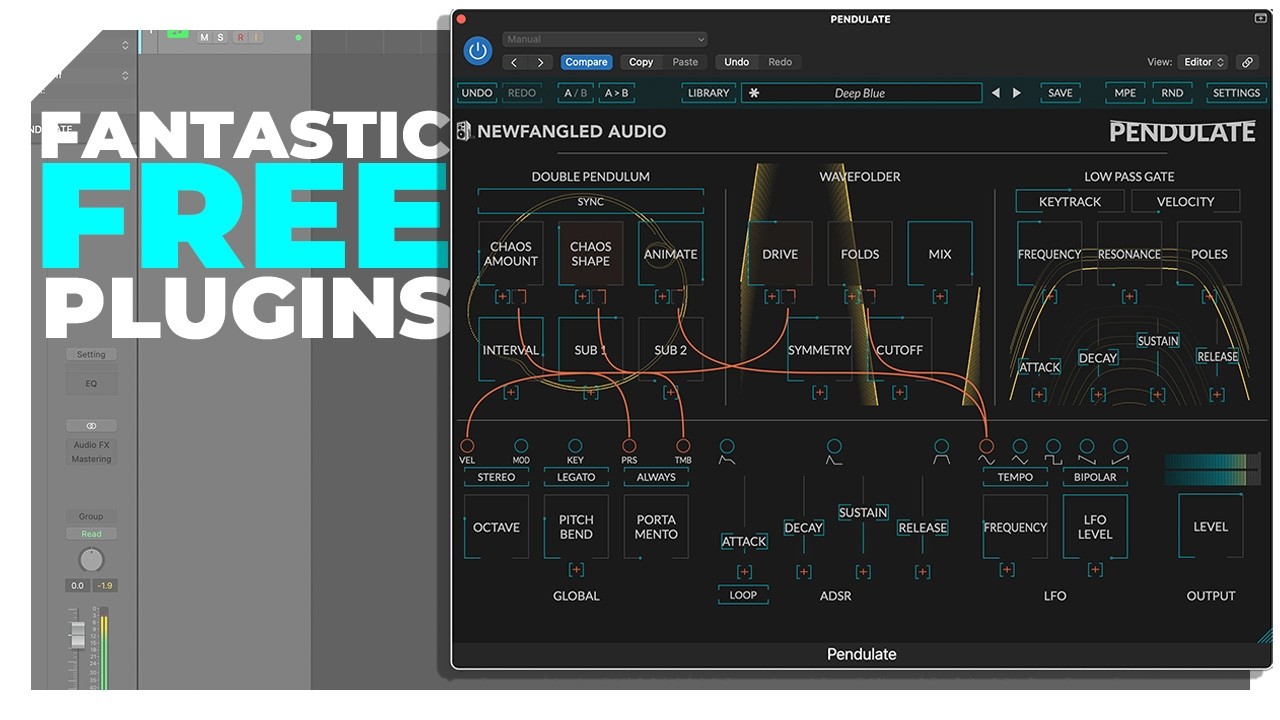This screenshot has height=720, width=1280.
Task: Select the MOD modulation source circle
Action: tap(521, 446)
